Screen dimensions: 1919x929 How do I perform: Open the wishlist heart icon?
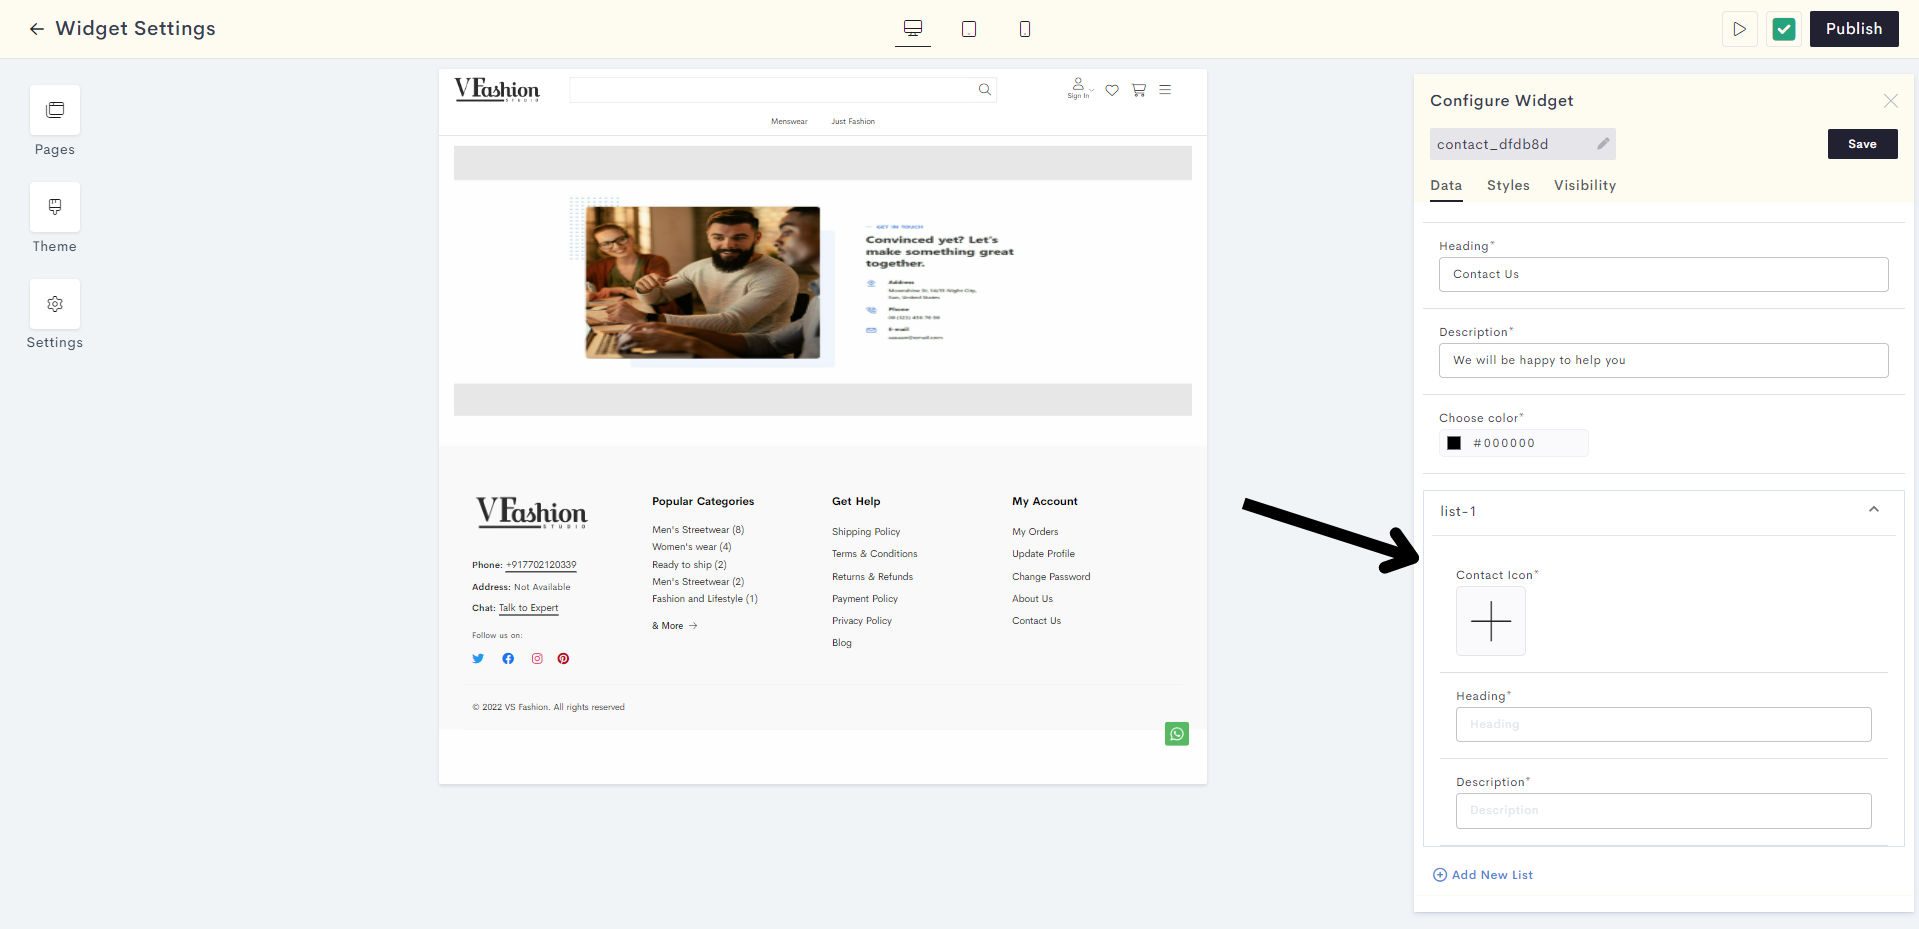point(1112,90)
